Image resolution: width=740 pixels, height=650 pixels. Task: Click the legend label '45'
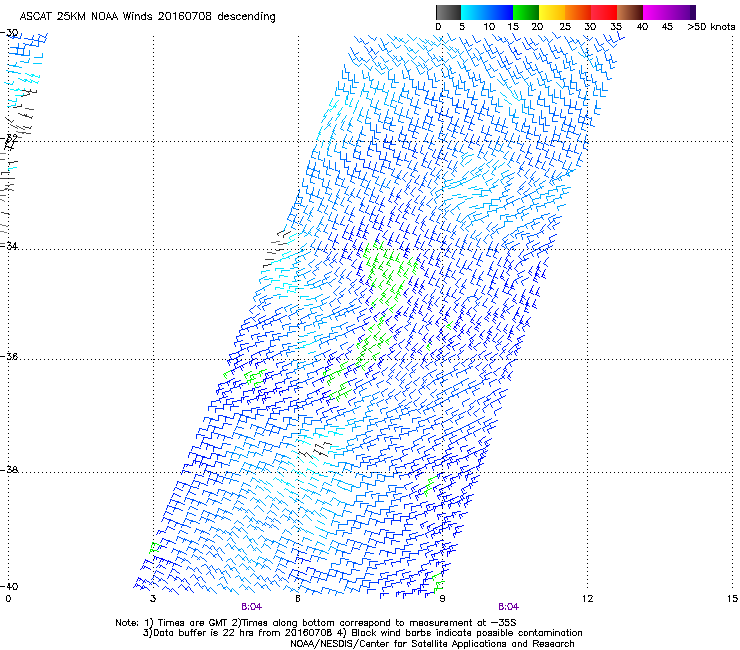[x=667, y=27]
